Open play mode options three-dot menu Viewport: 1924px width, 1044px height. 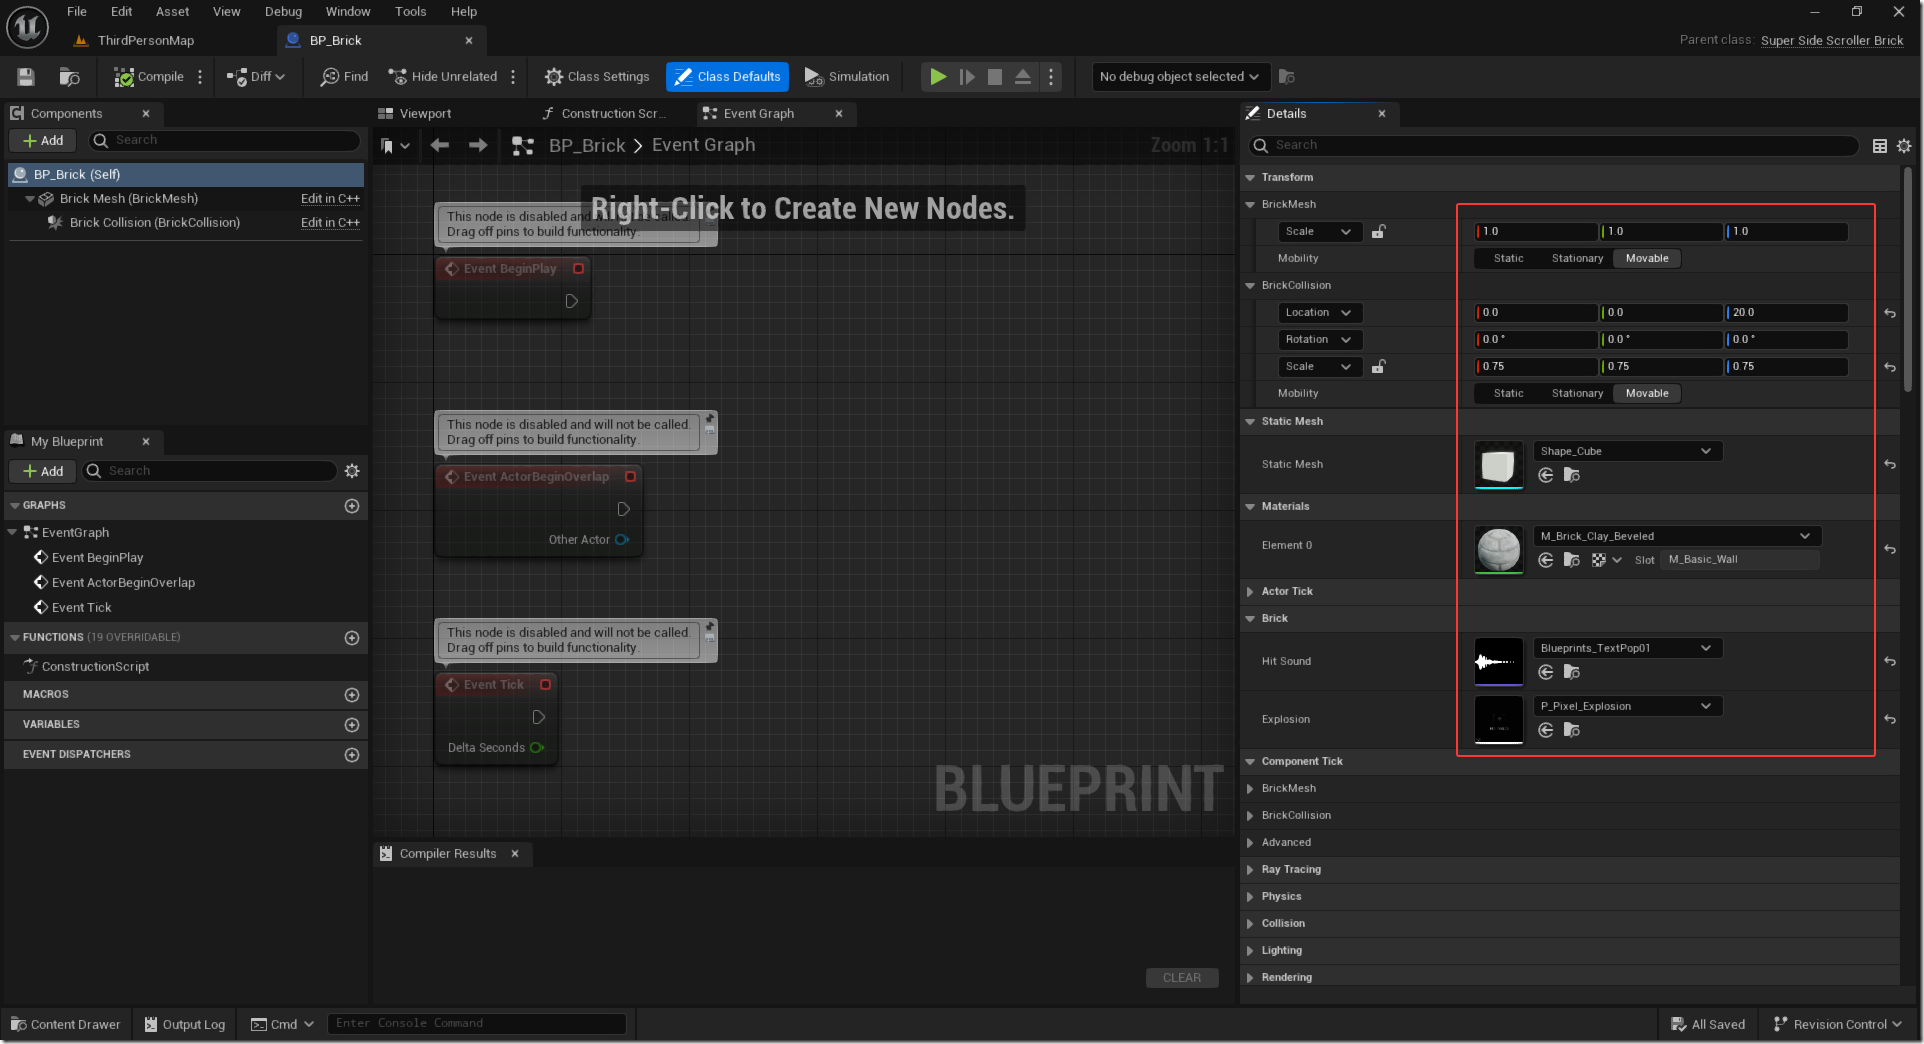tap(1051, 77)
